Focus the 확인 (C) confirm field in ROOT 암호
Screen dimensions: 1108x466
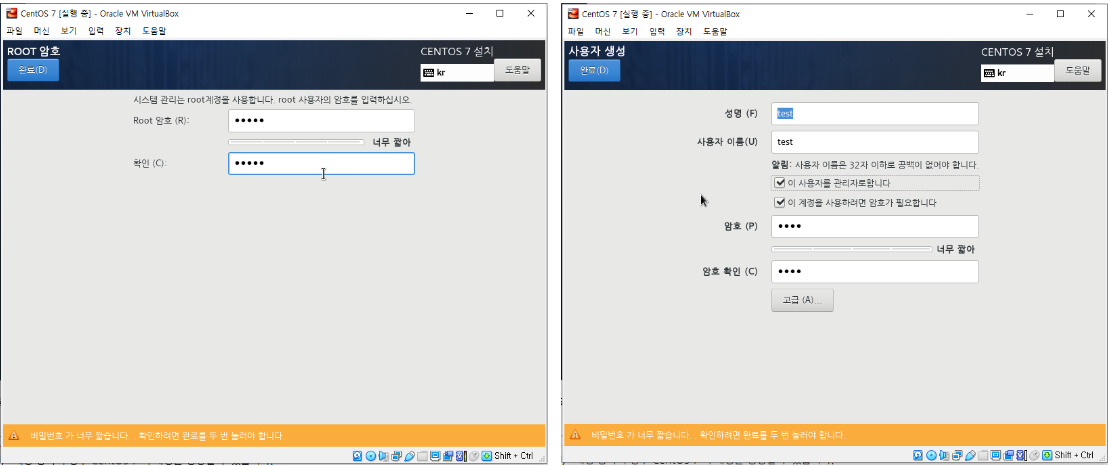(x=321, y=163)
